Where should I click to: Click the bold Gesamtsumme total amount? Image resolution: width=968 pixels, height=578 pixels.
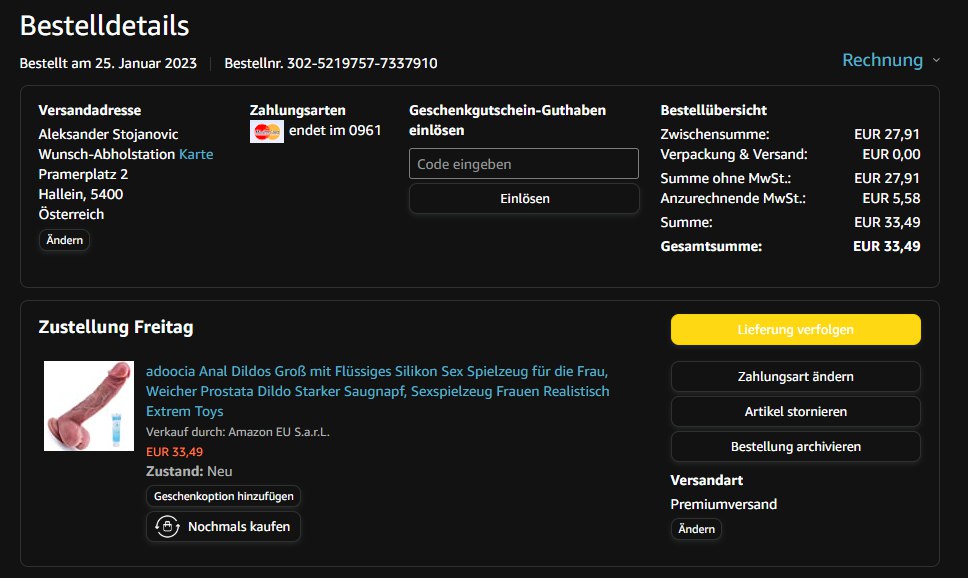[x=886, y=246]
